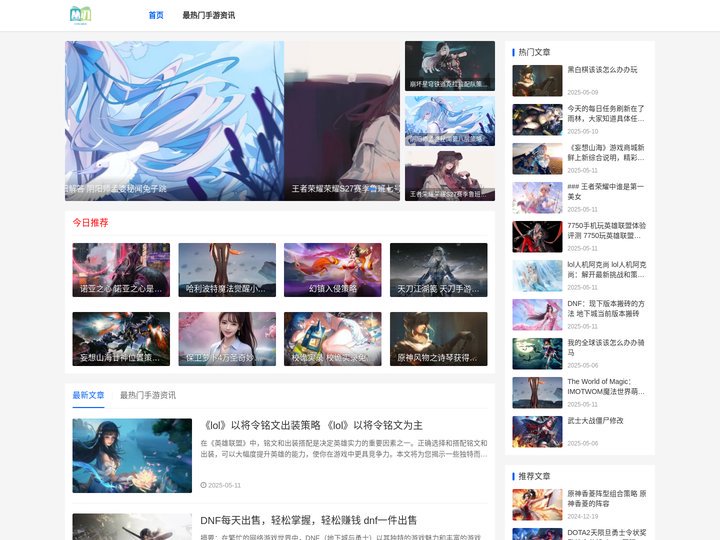Screen dimensions: 720x540
Task: Open hot article 王者荣耀中谁是第一美女
Action: coord(606,191)
